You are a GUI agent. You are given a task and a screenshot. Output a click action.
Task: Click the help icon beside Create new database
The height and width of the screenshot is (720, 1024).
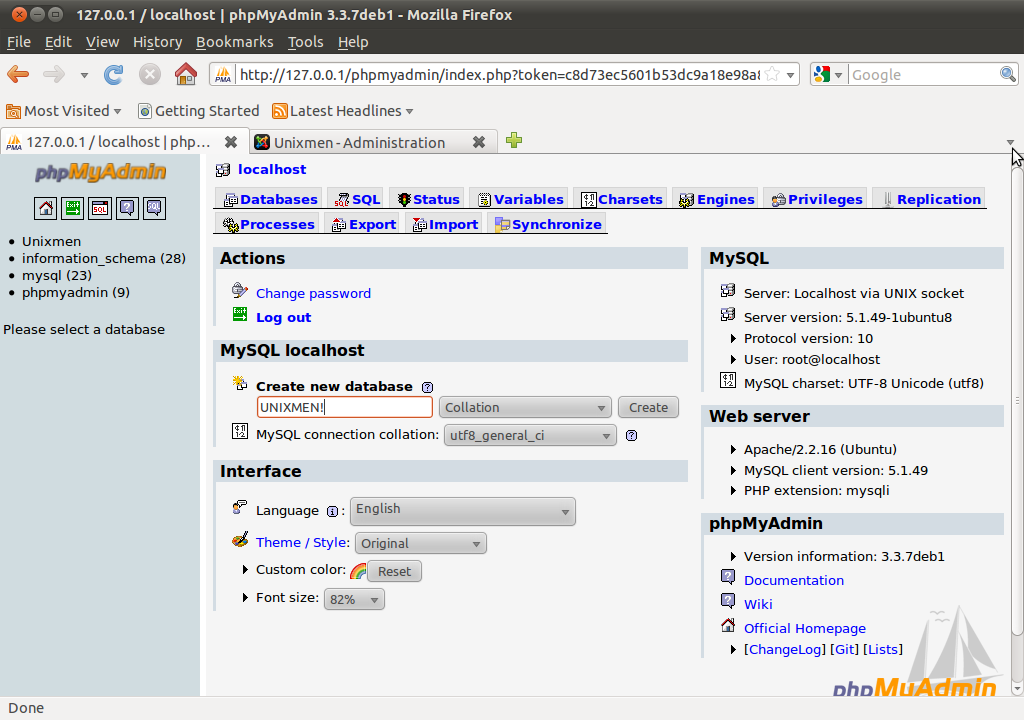[x=426, y=387]
